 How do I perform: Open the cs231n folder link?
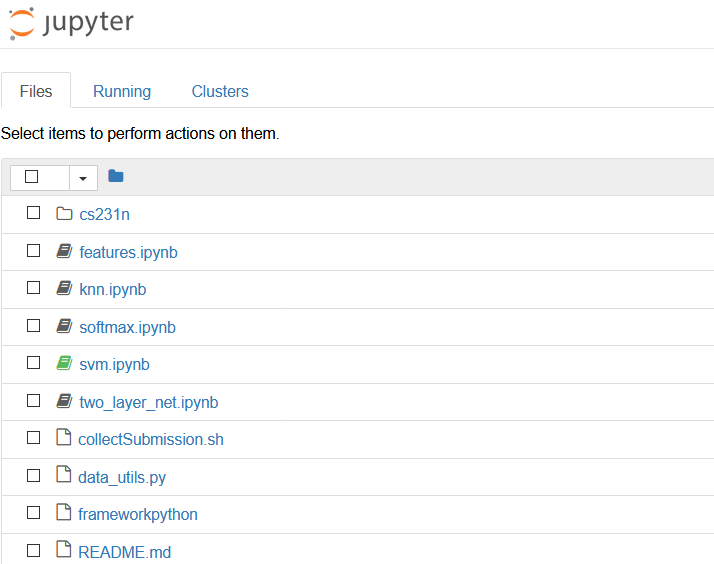pos(105,214)
